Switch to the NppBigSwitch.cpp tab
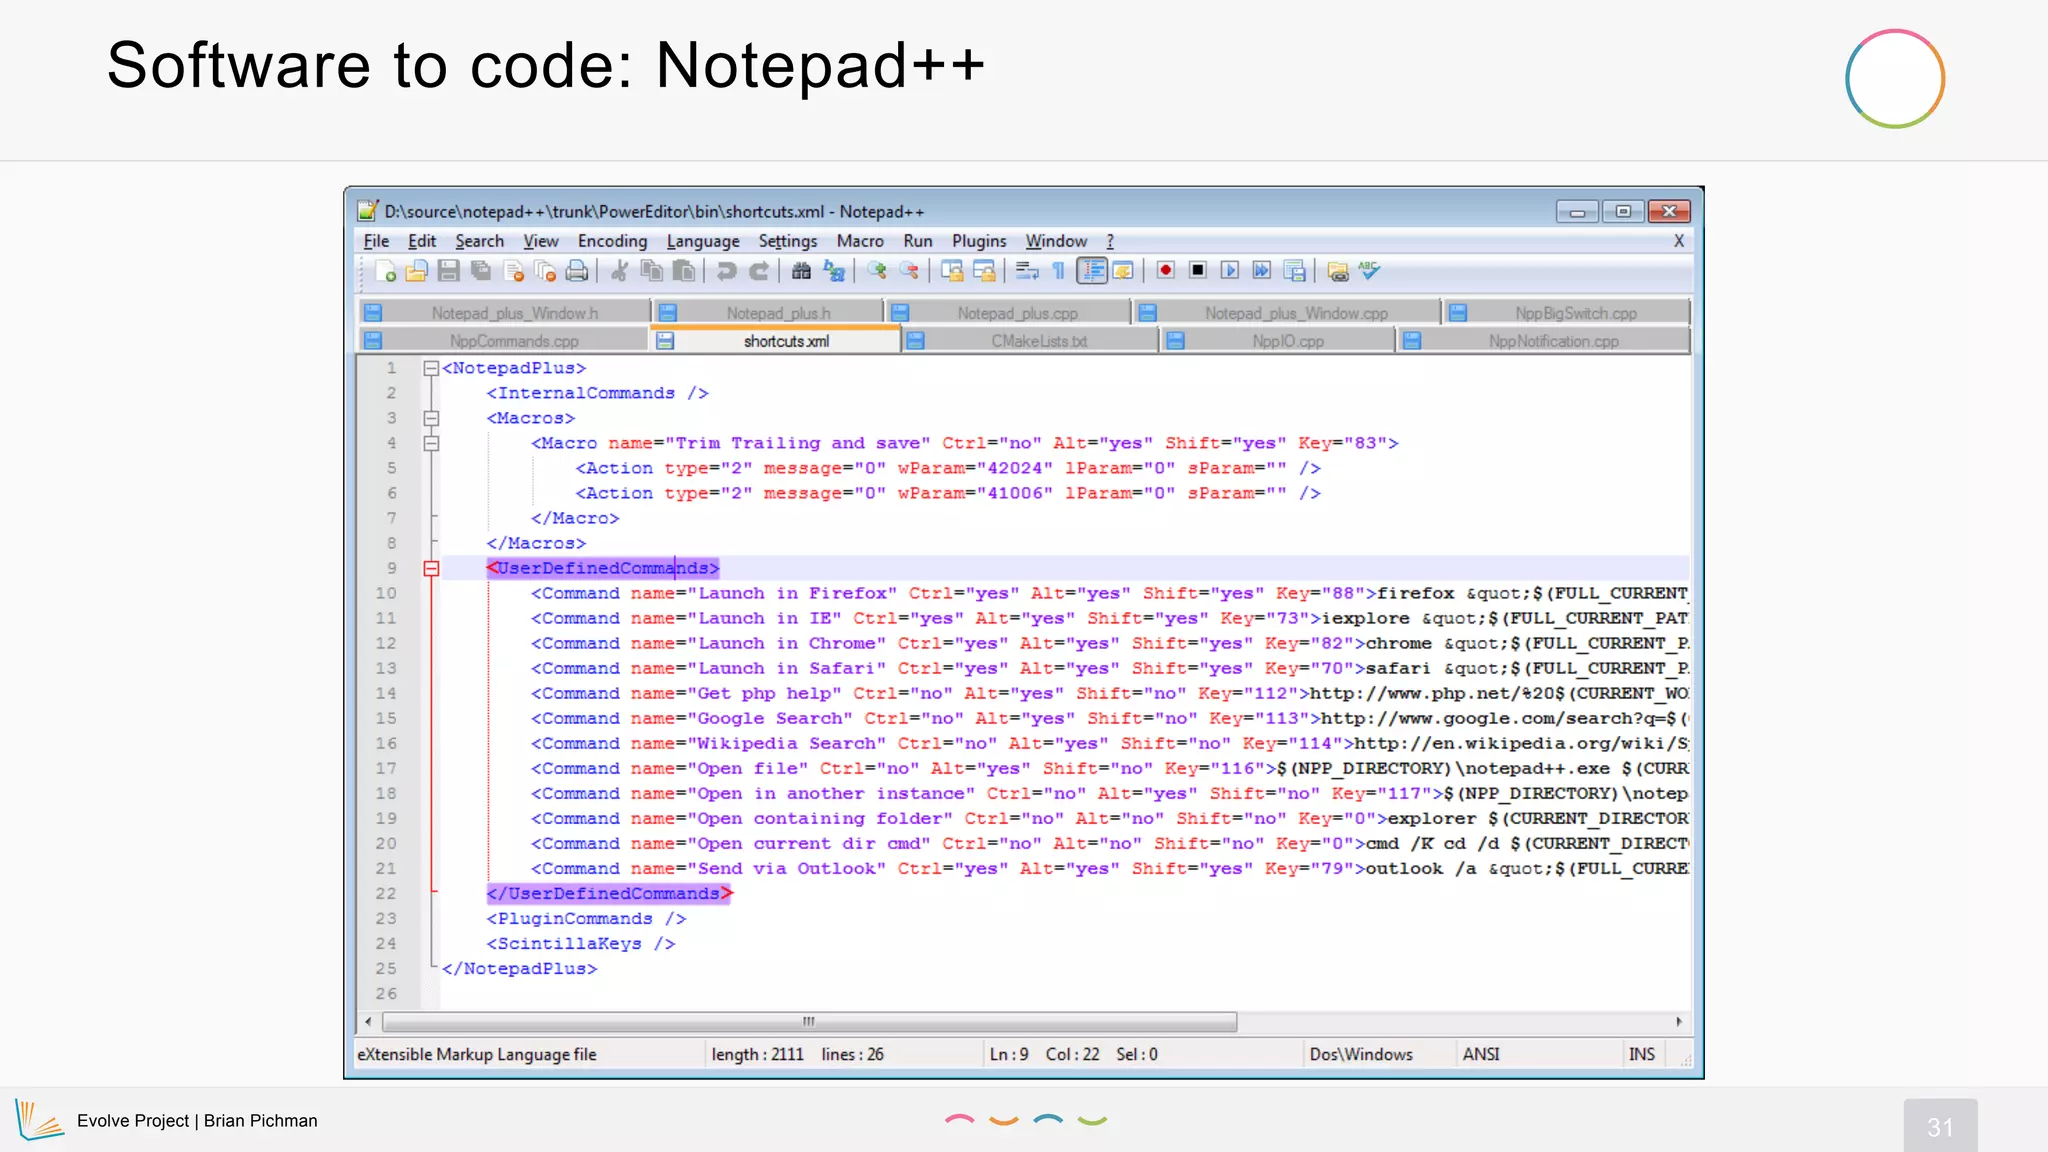This screenshot has height=1152, width=2048. pyautogui.click(x=1566, y=313)
